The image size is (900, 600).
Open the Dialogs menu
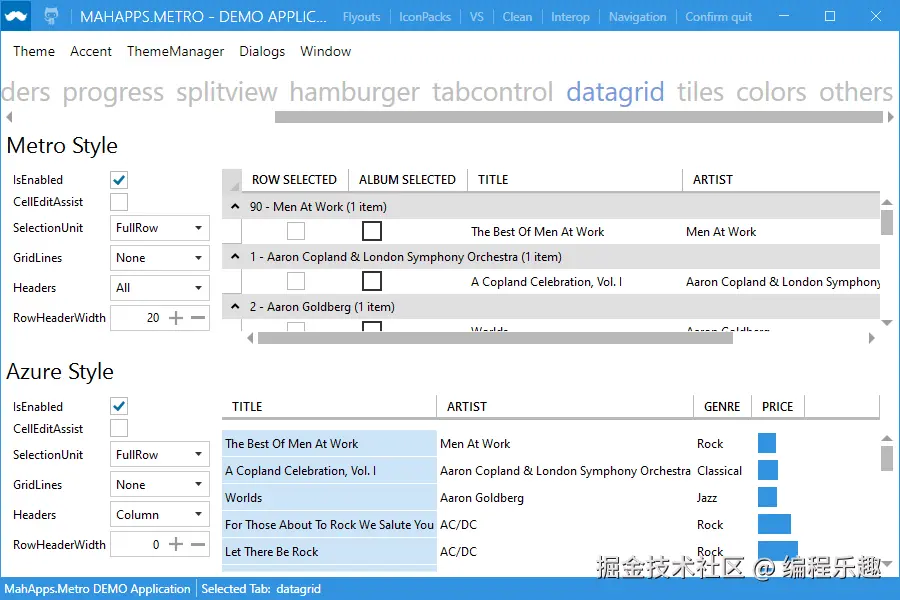[x=262, y=51]
